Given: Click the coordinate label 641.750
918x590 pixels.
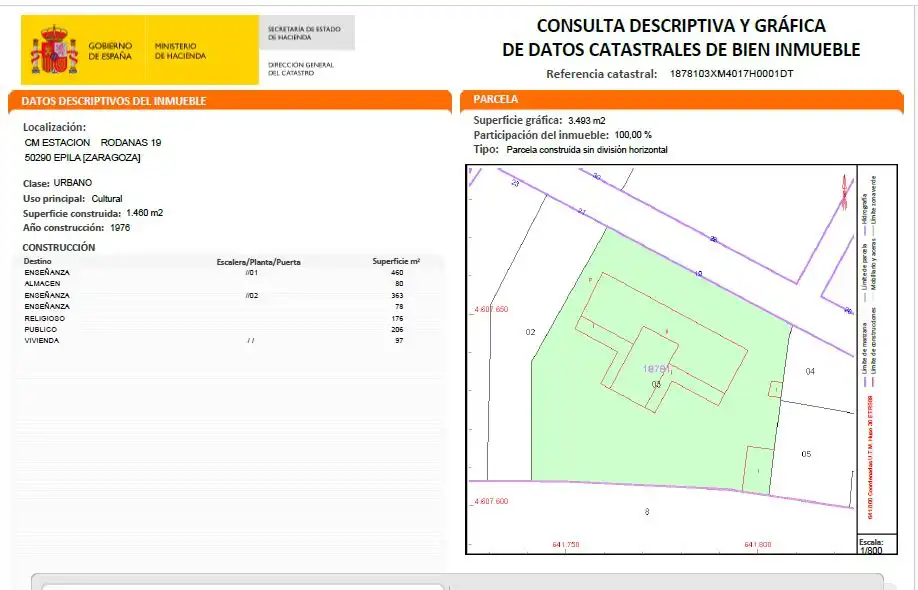Looking at the screenshot, I should coord(566,544).
